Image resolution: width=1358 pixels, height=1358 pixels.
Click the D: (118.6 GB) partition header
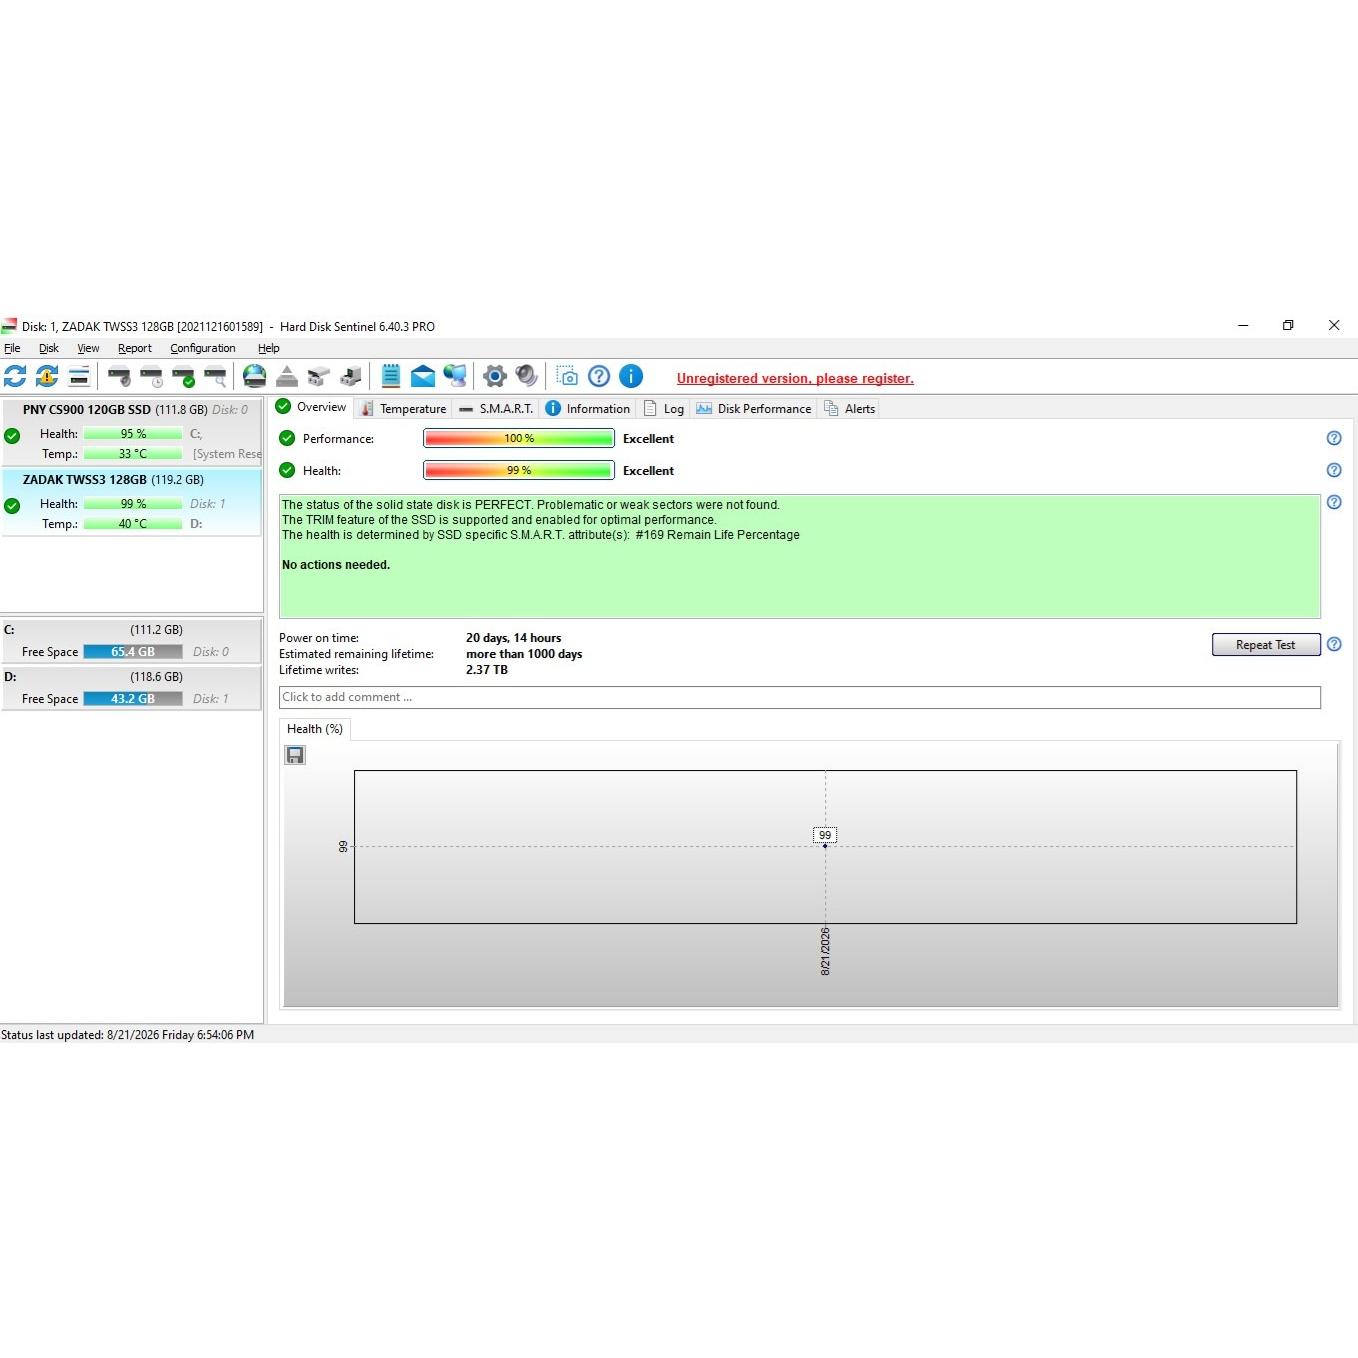click(x=132, y=677)
